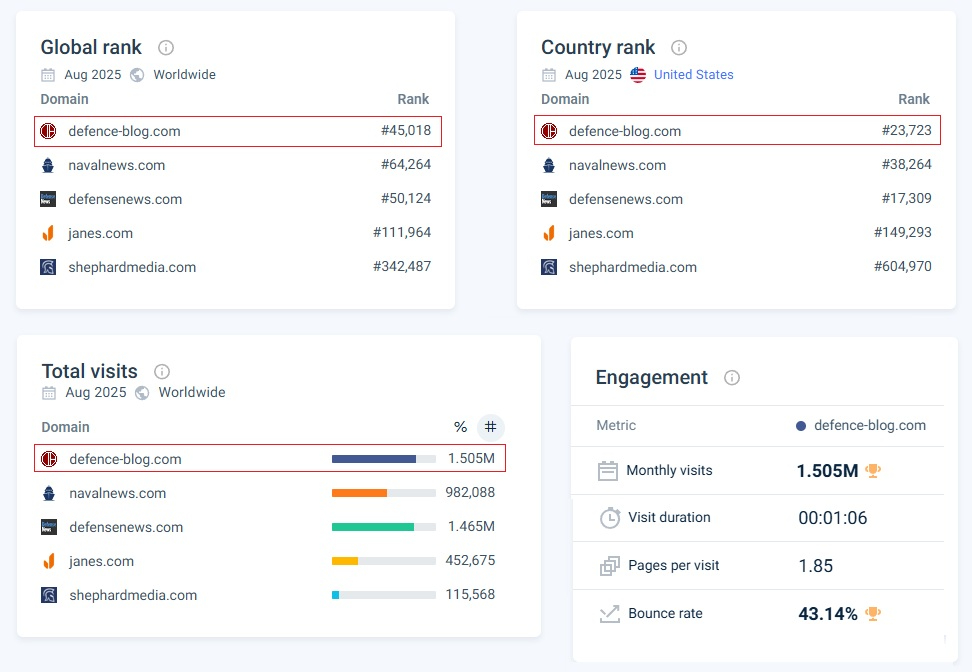Click the calendar icon in Global rank card
This screenshot has height=672, width=972.
tap(48, 75)
